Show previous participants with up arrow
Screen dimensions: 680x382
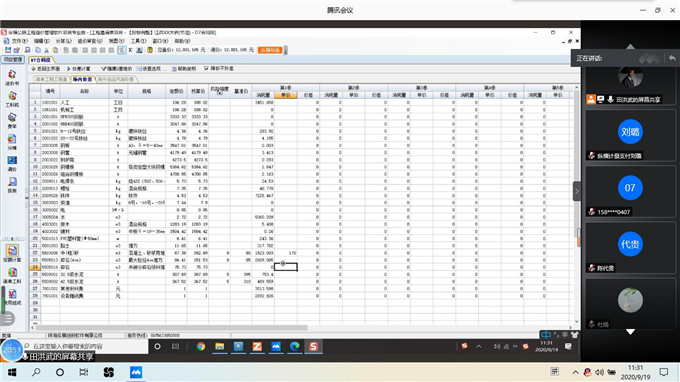(x=630, y=46)
